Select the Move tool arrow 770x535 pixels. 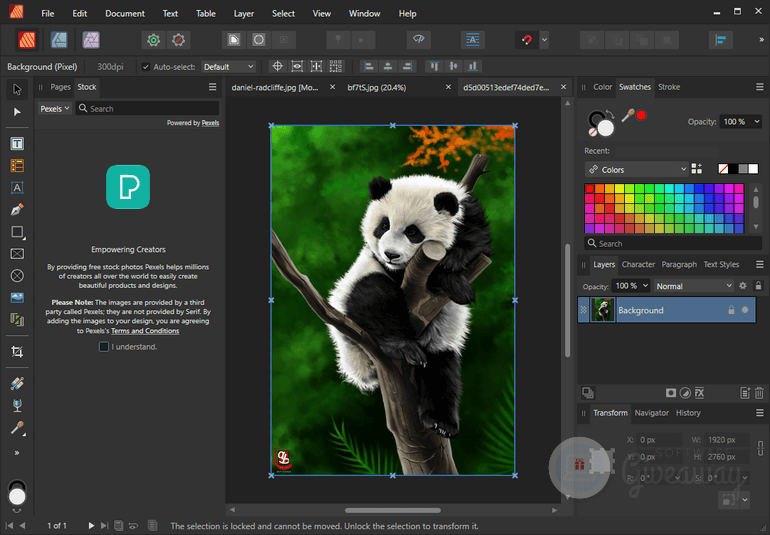[17, 89]
